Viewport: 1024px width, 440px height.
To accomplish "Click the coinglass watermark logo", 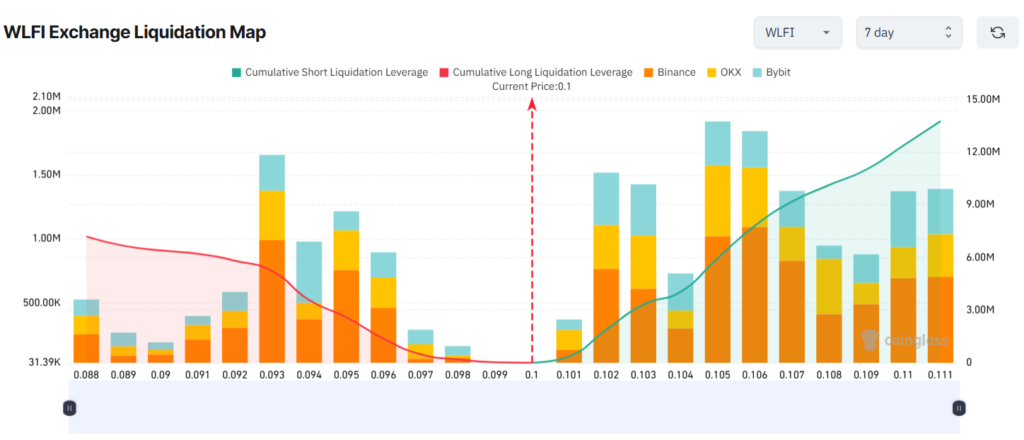I will (904, 339).
